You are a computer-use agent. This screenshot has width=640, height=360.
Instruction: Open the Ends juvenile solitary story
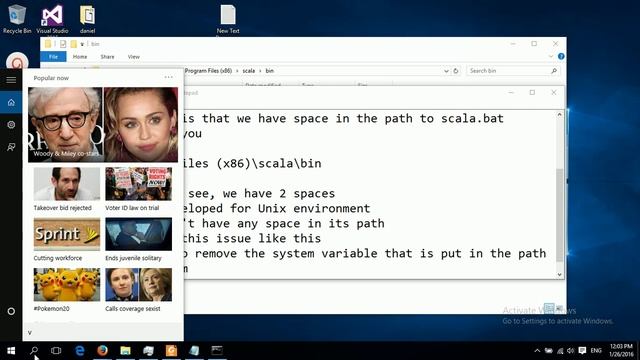[x=138, y=240]
